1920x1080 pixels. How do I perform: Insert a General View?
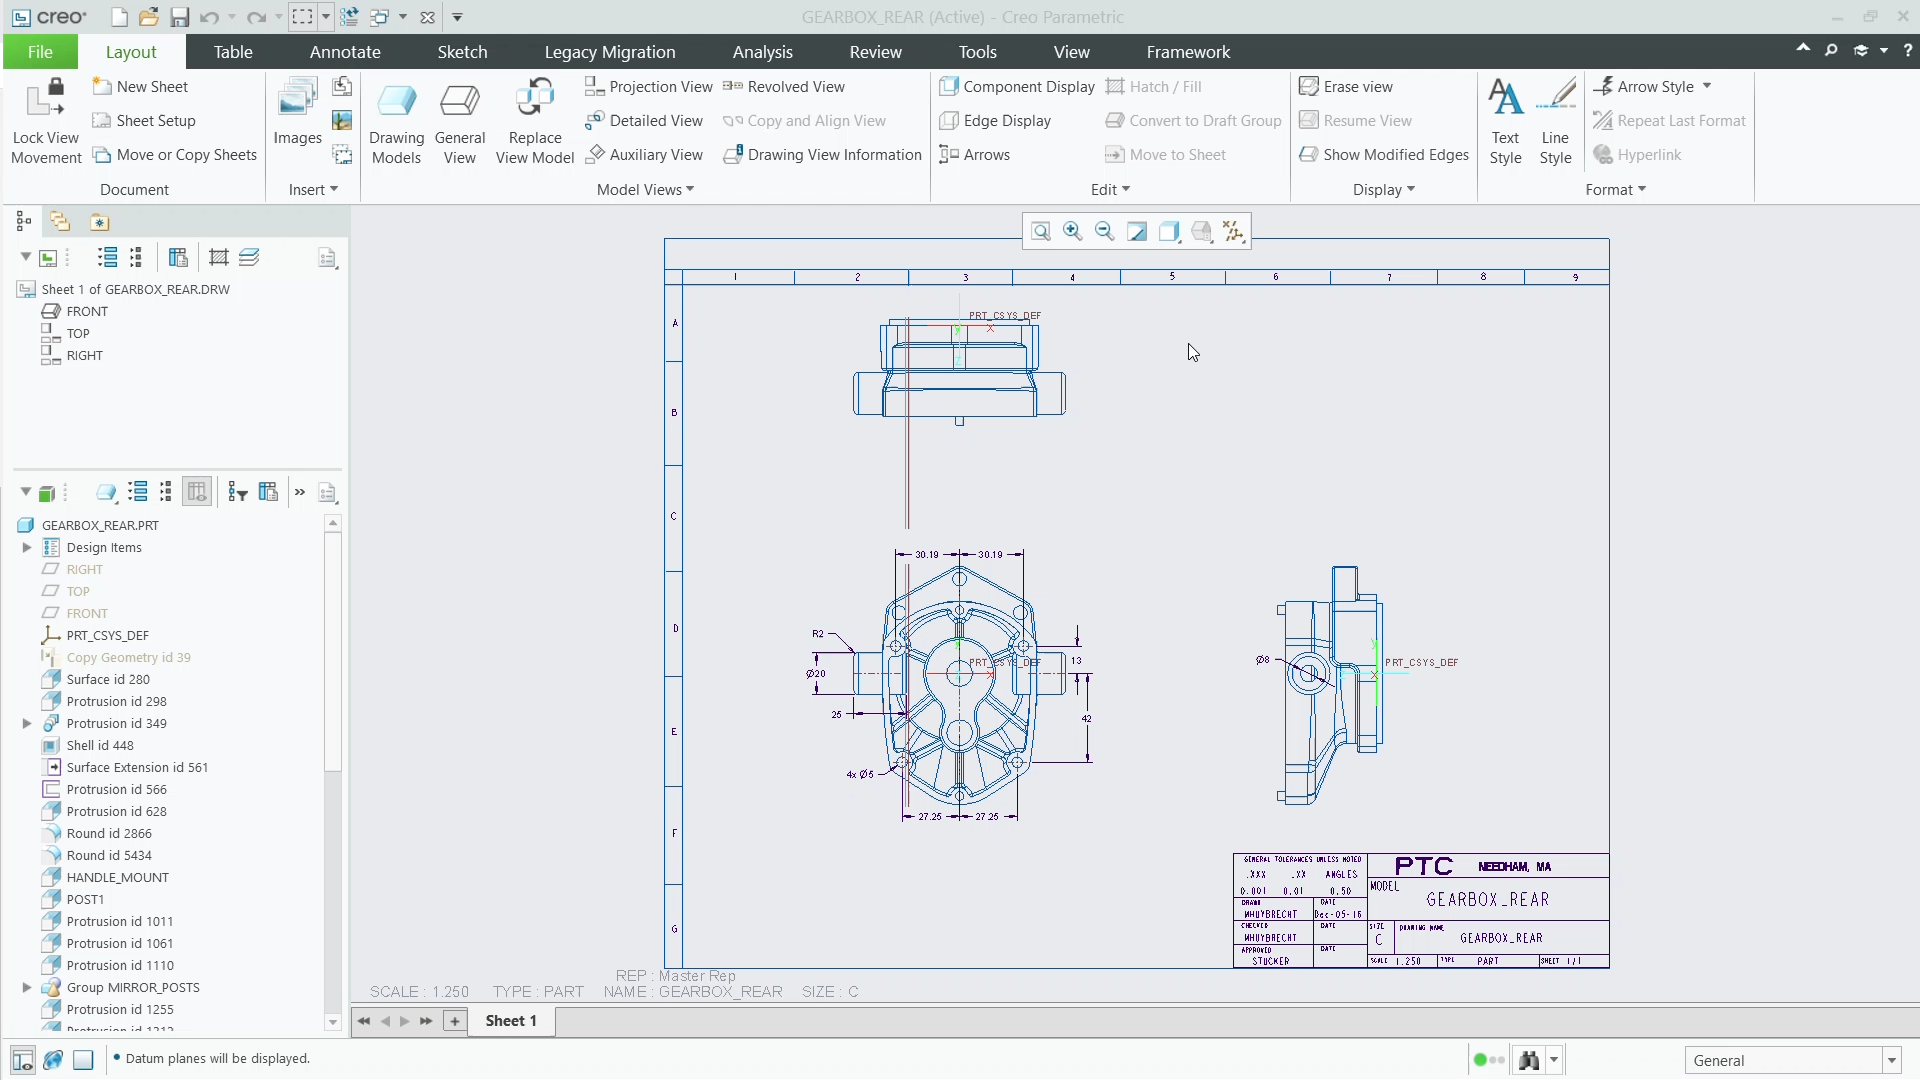(460, 121)
